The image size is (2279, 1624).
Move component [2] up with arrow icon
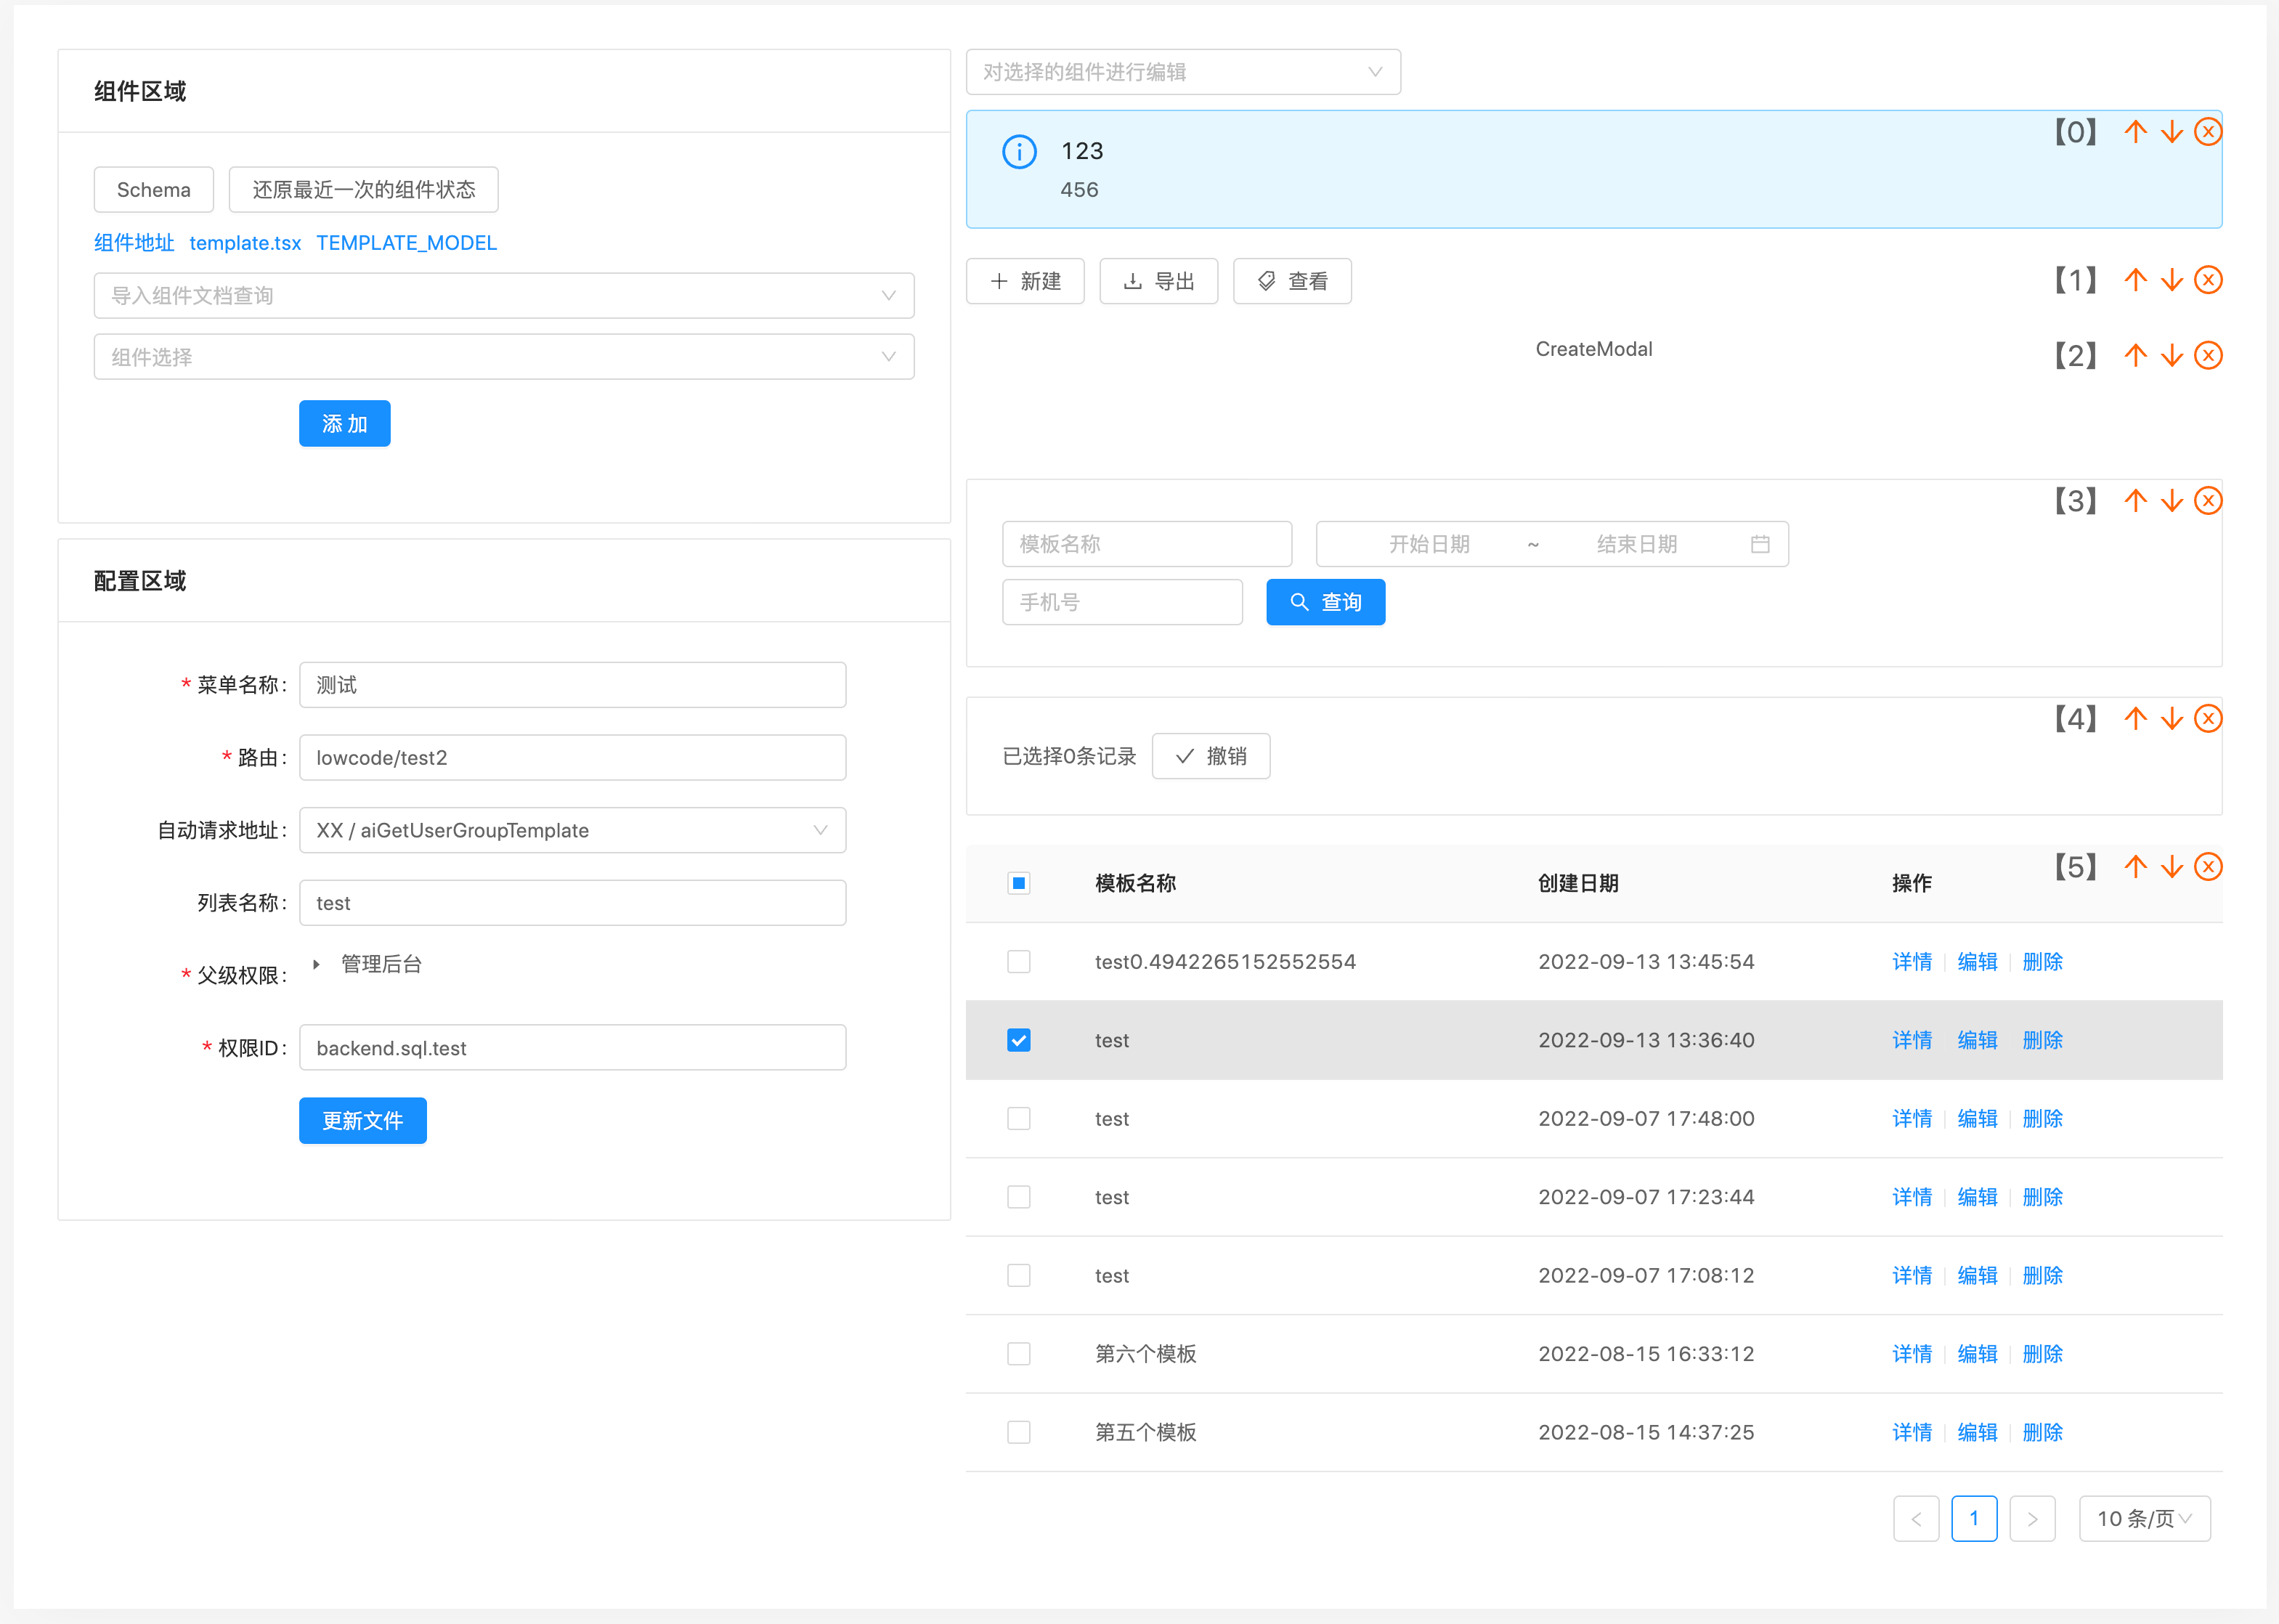pos(2135,356)
